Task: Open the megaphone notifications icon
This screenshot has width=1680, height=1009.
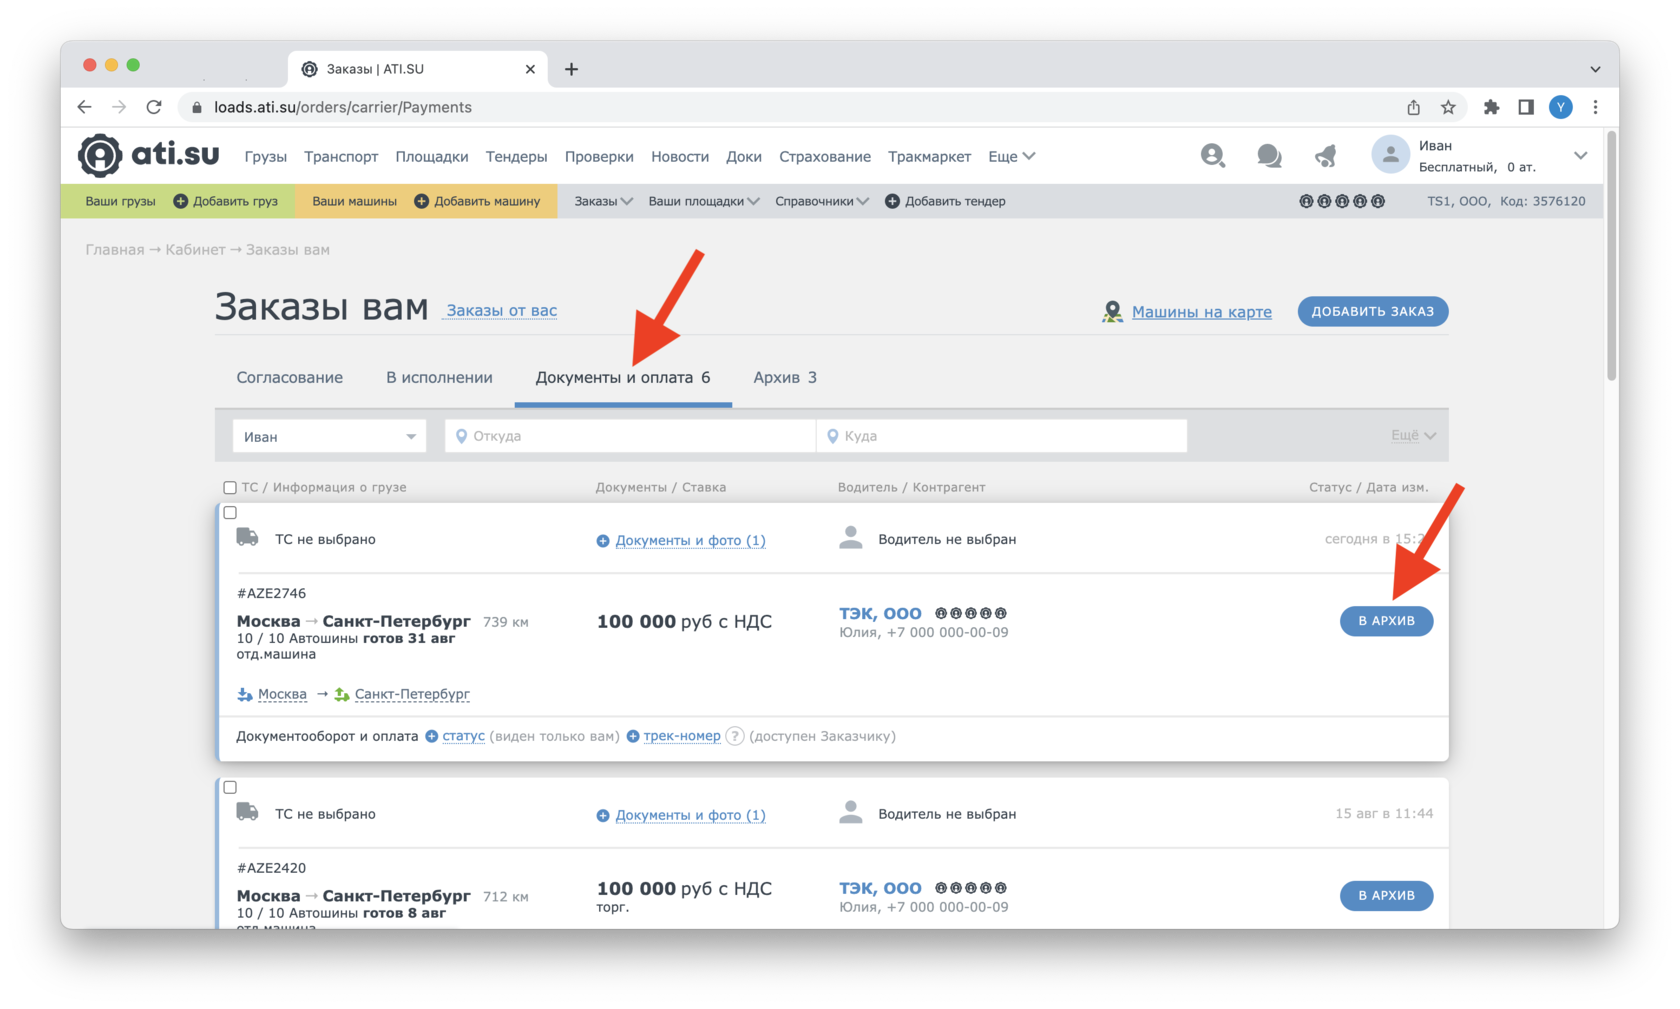Action: (1326, 155)
